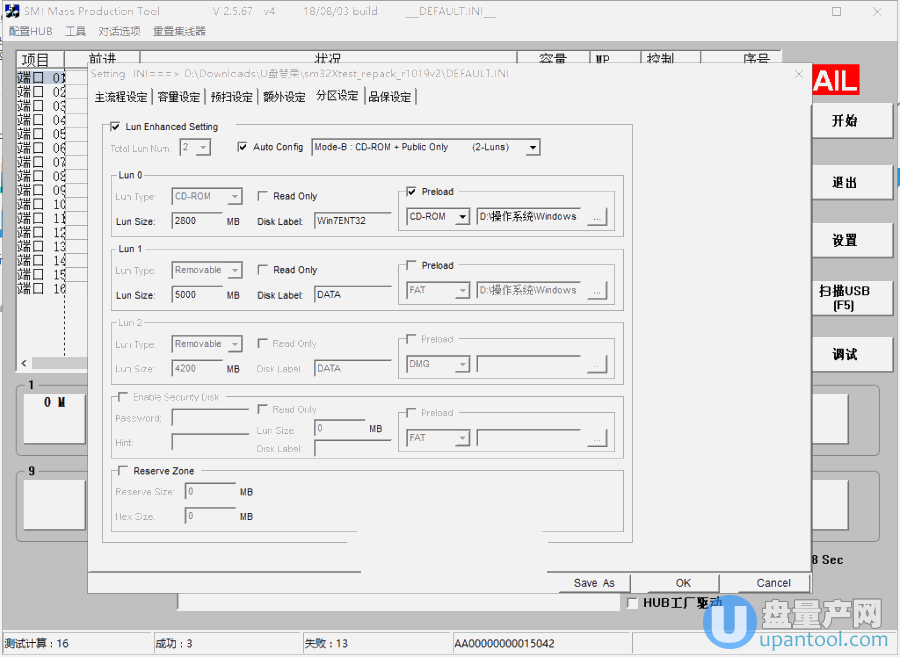Close the Setting dialog with X
The width and height of the screenshot is (900, 657).
798,73
